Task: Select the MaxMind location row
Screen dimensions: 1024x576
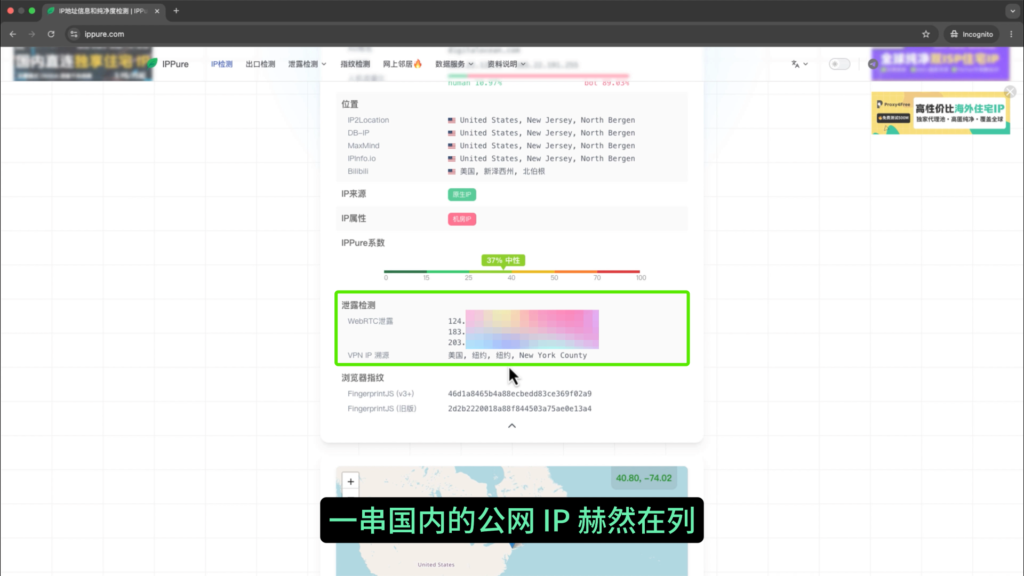Action: click(x=512, y=146)
